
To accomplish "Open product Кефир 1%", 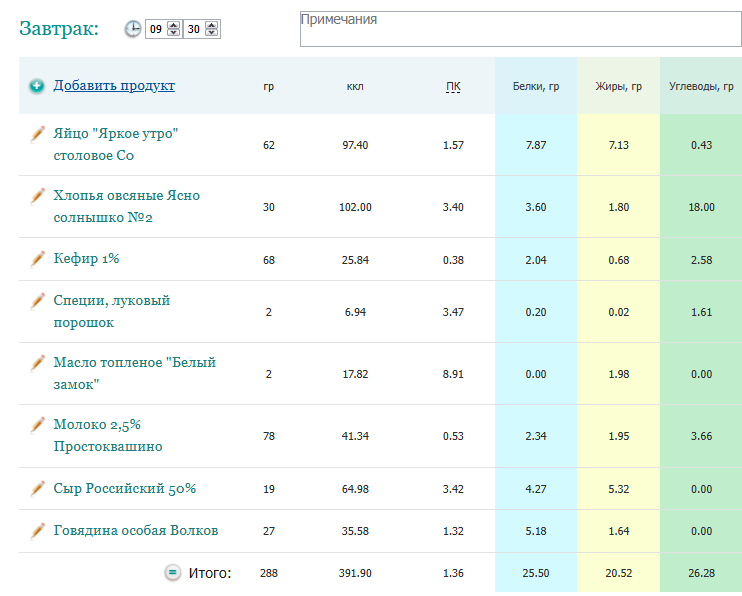I will point(86,258).
